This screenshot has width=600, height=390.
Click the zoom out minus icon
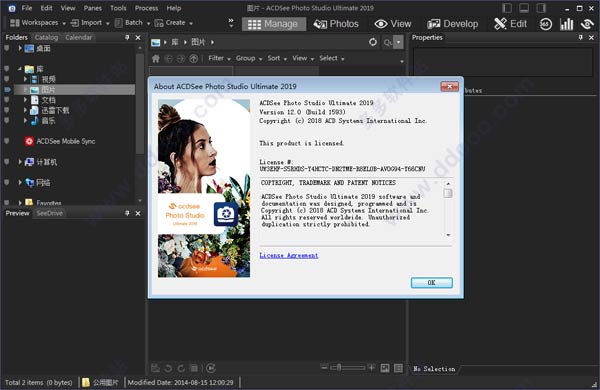(x=324, y=368)
